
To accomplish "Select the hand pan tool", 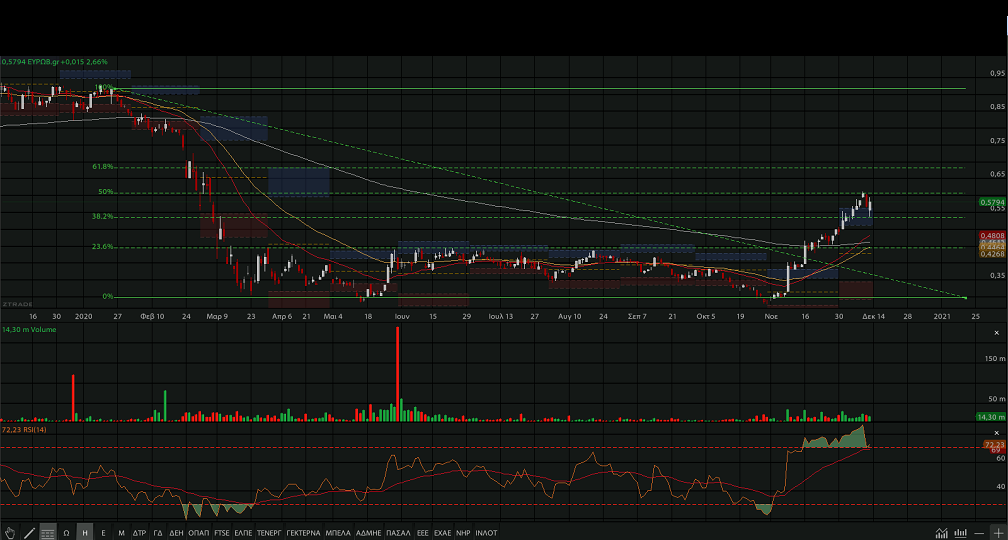I will [10, 533].
